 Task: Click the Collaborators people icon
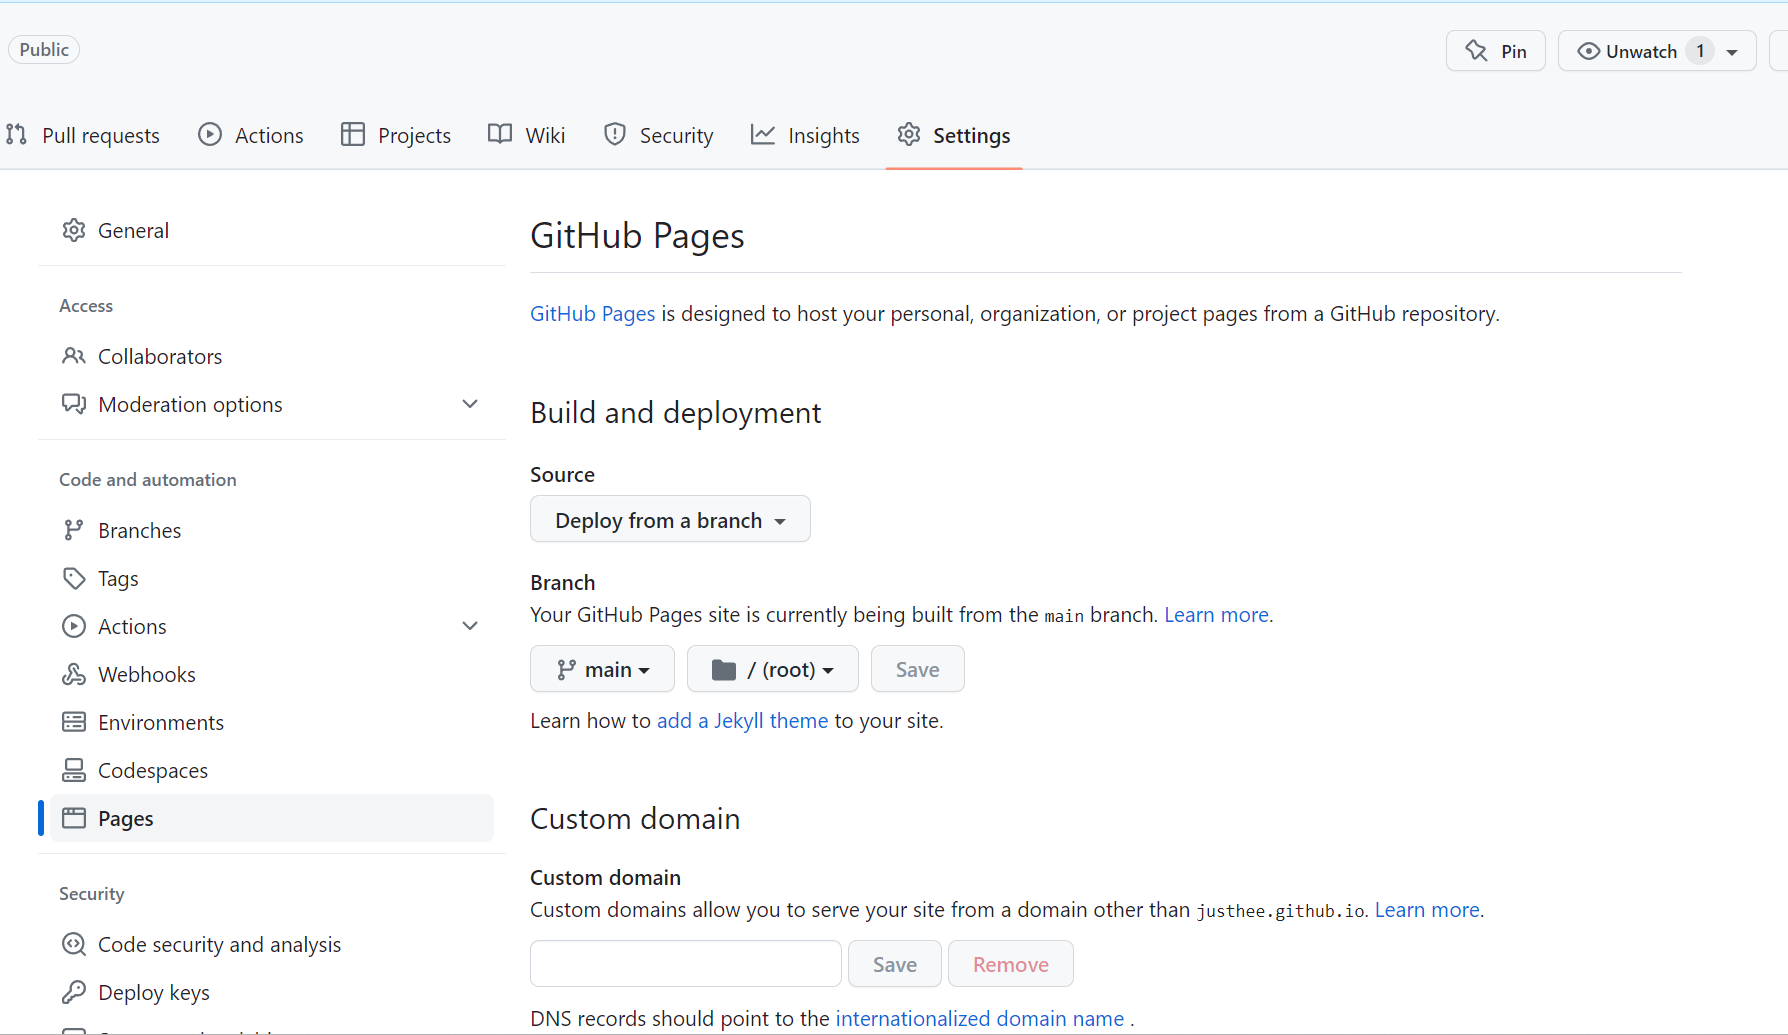pos(74,356)
